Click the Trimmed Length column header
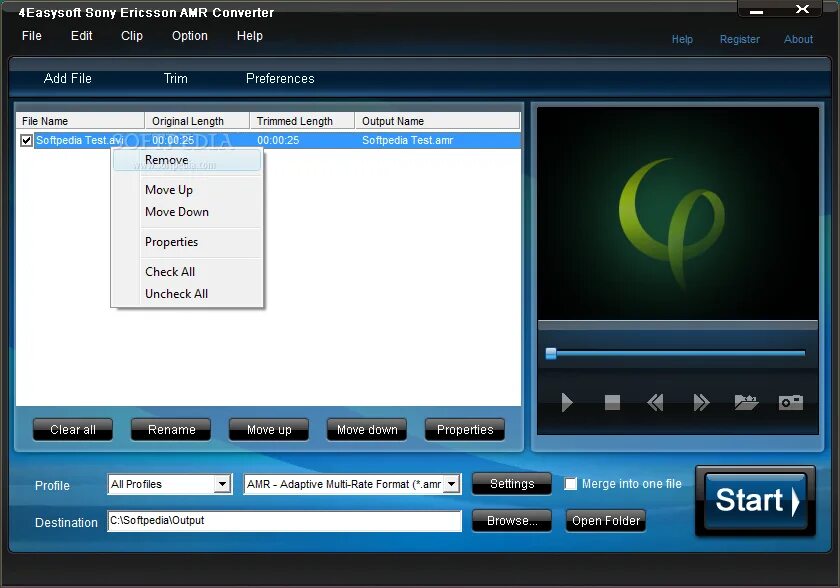 coord(302,121)
